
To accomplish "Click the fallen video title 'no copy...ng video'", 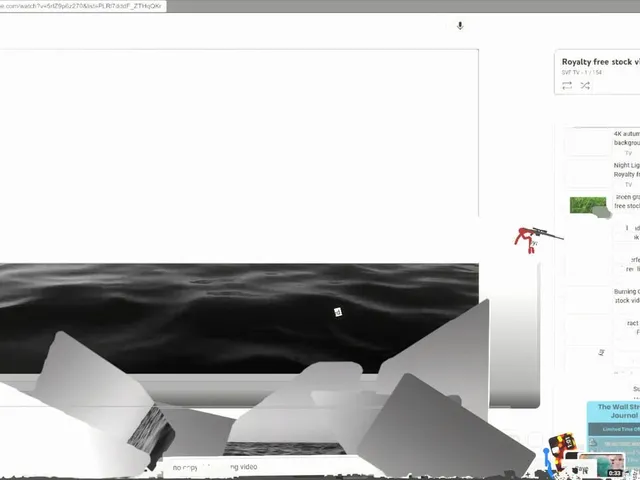I will (215, 467).
